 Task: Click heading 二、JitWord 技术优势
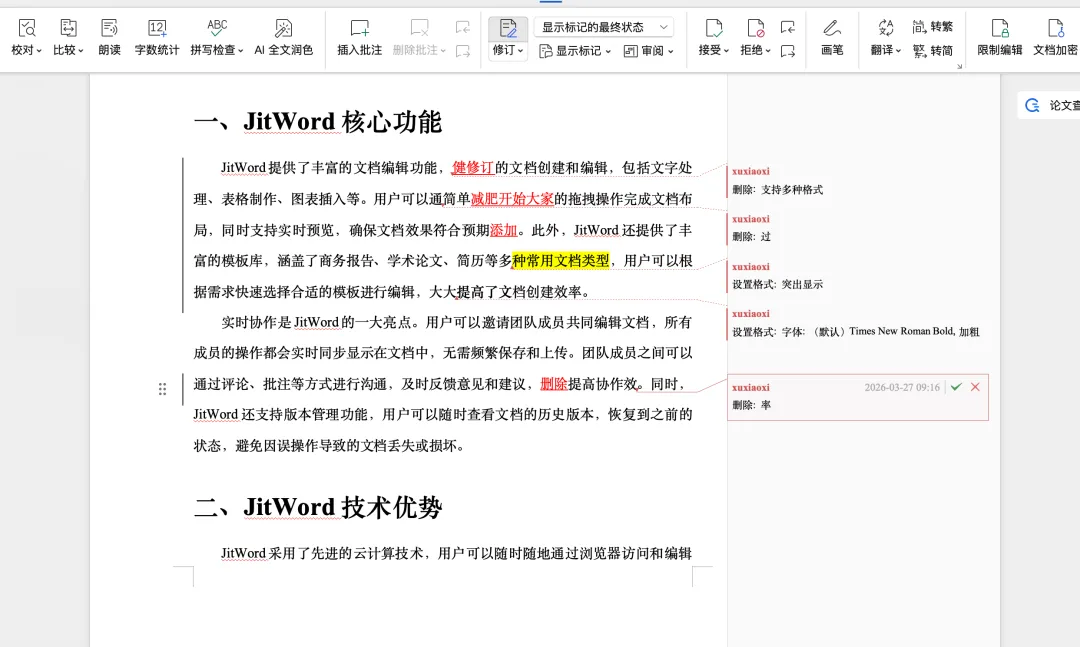point(318,508)
